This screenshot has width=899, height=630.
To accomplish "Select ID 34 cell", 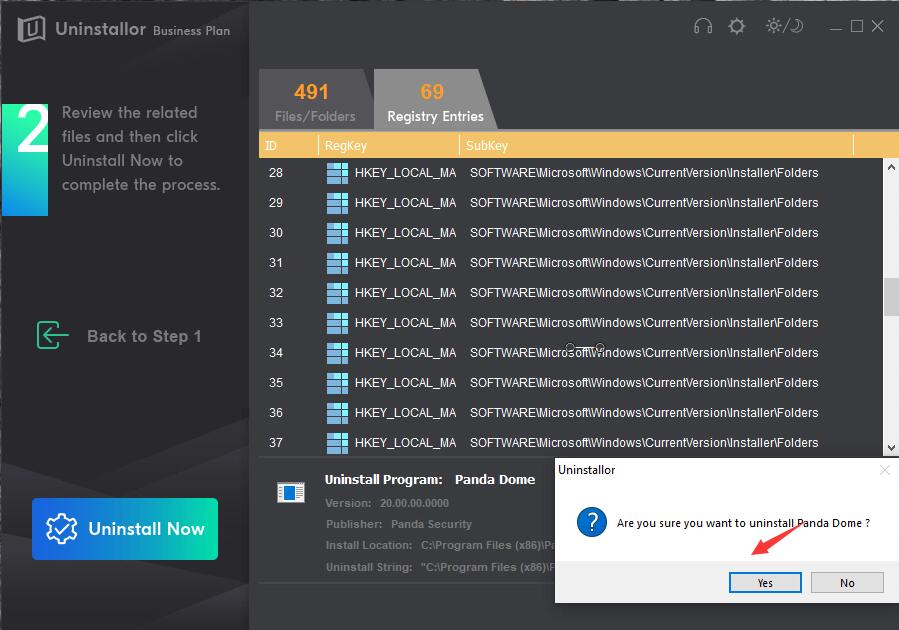I will (276, 353).
